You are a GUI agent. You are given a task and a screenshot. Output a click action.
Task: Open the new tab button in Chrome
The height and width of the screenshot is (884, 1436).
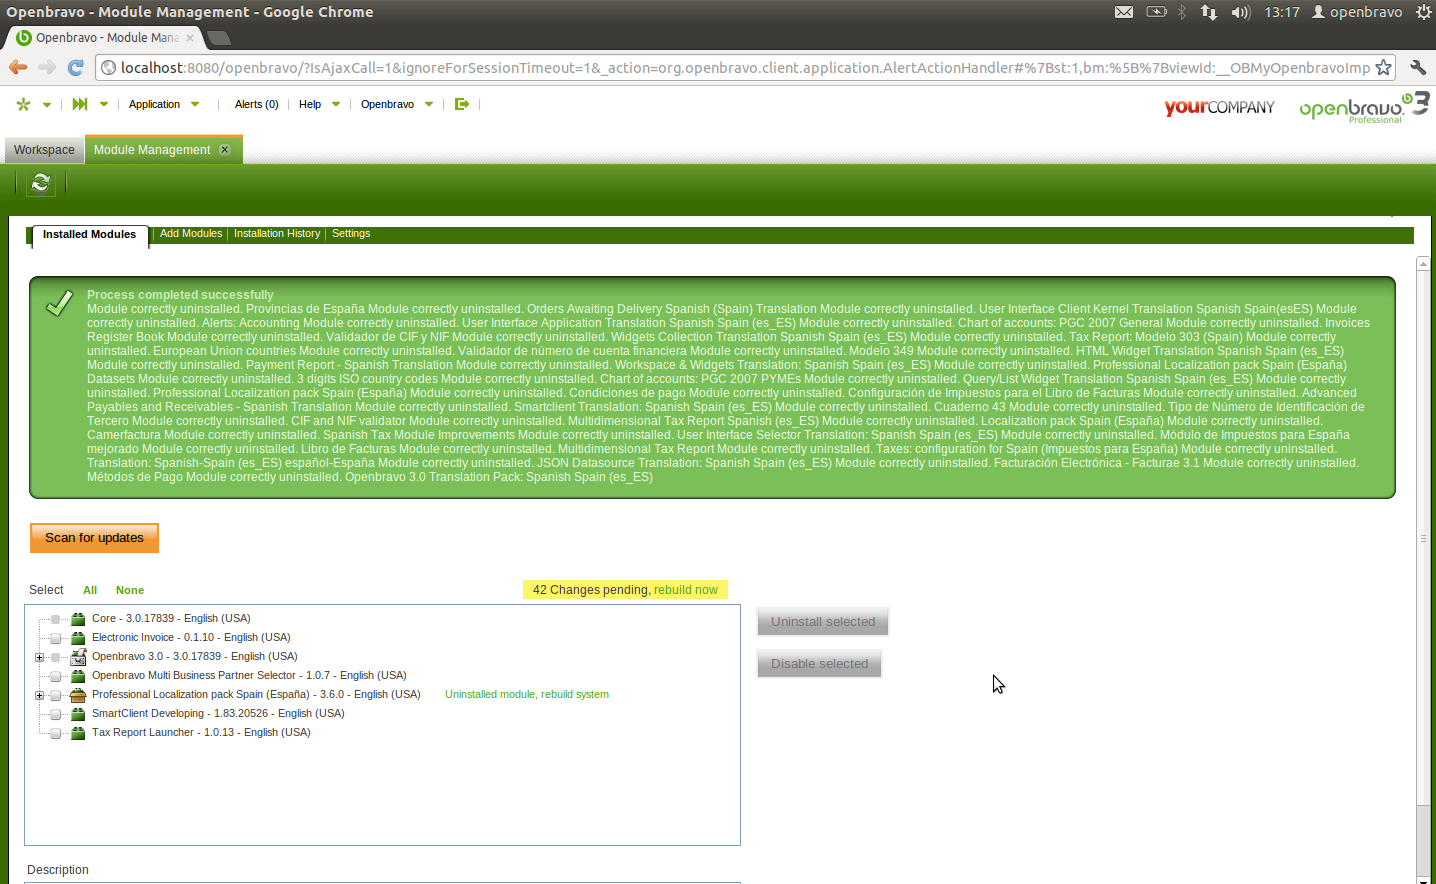click(218, 38)
